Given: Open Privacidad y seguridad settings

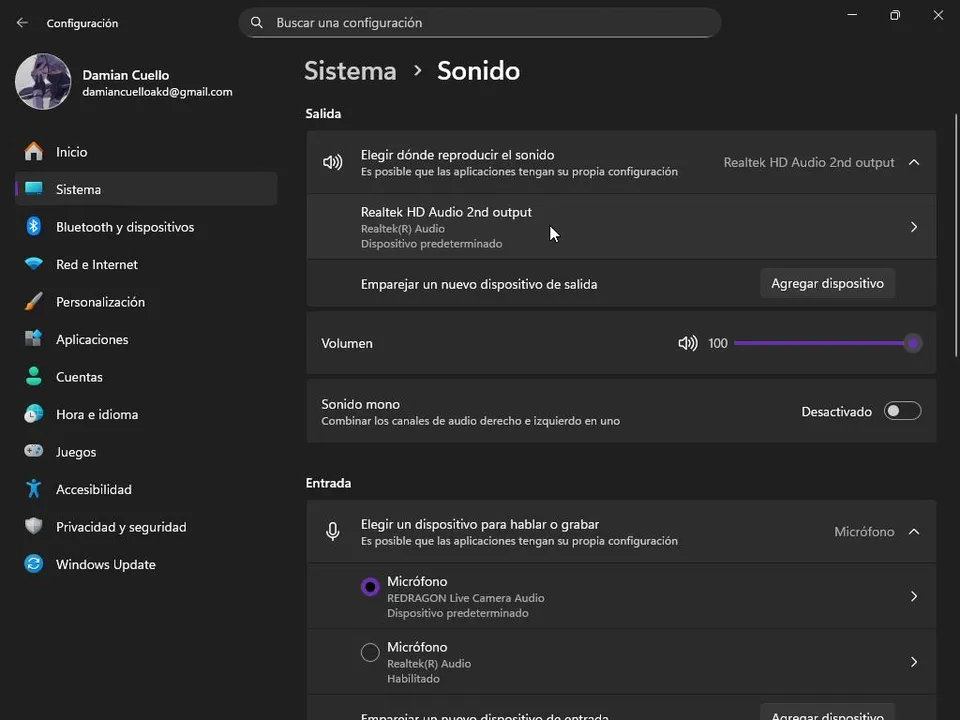Looking at the screenshot, I should tap(120, 527).
